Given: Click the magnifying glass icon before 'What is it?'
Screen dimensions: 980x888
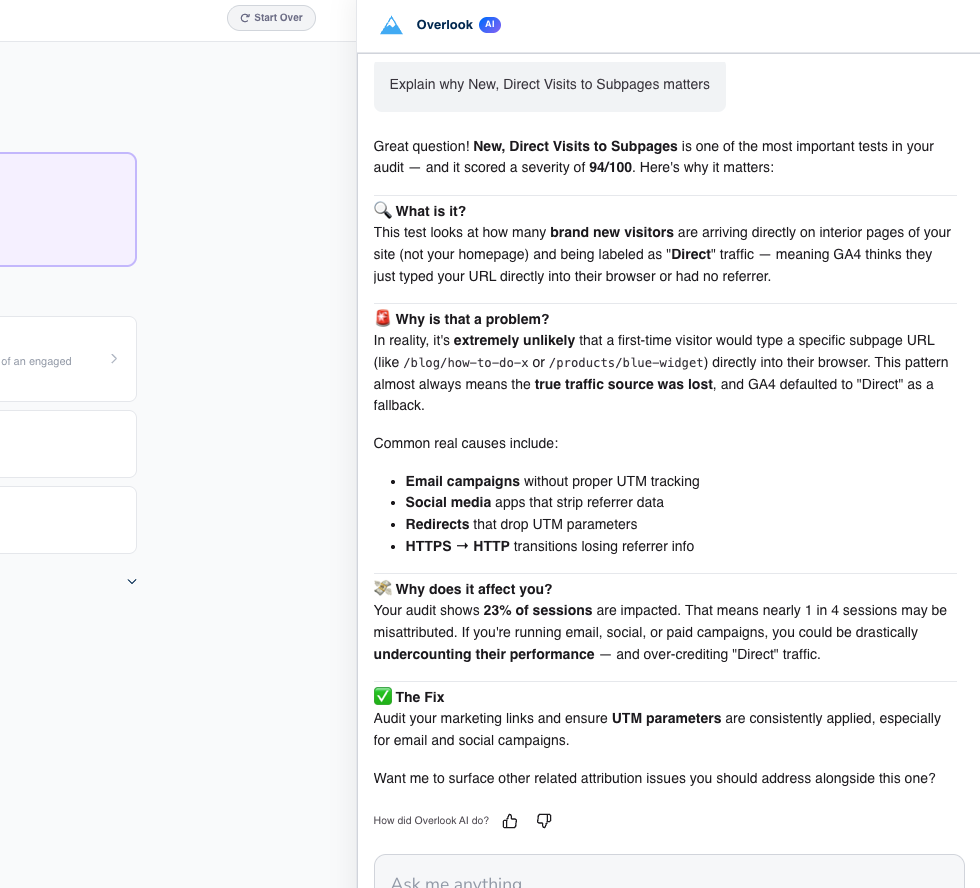Looking at the screenshot, I should [382, 210].
